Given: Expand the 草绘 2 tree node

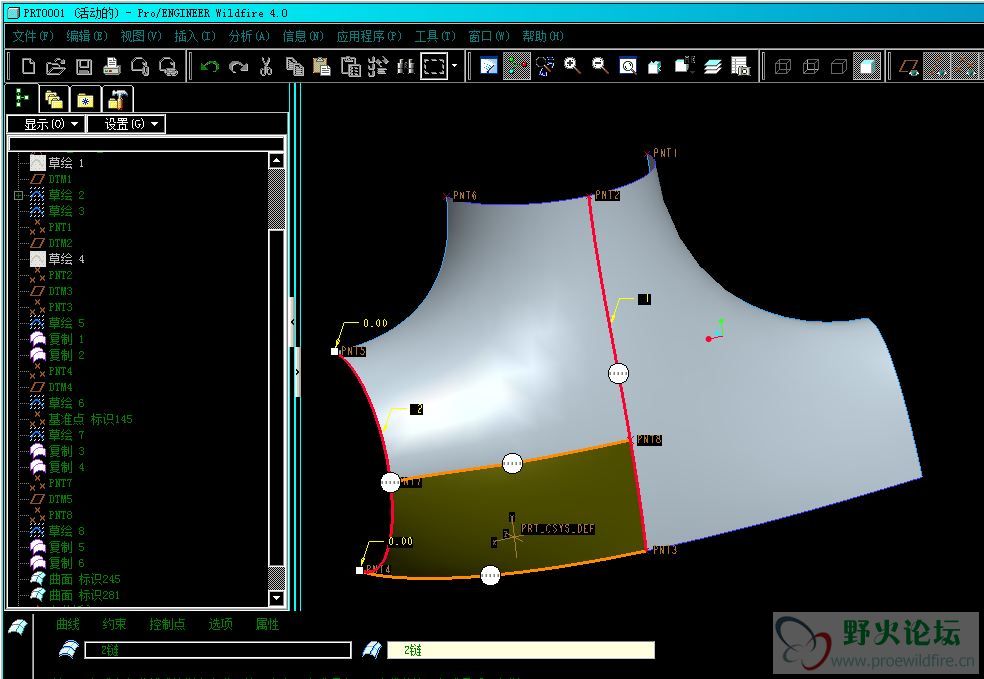Looking at the screenshot, I should pos(18,195).
